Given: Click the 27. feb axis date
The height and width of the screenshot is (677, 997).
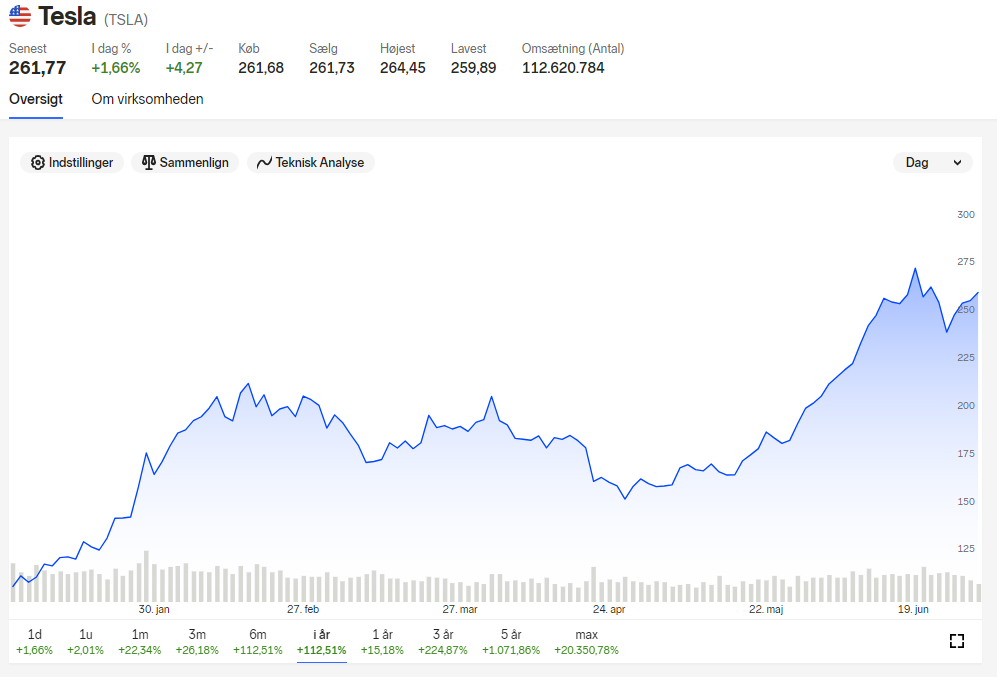Looking at the screenshot, I should [x=303, y=609].
